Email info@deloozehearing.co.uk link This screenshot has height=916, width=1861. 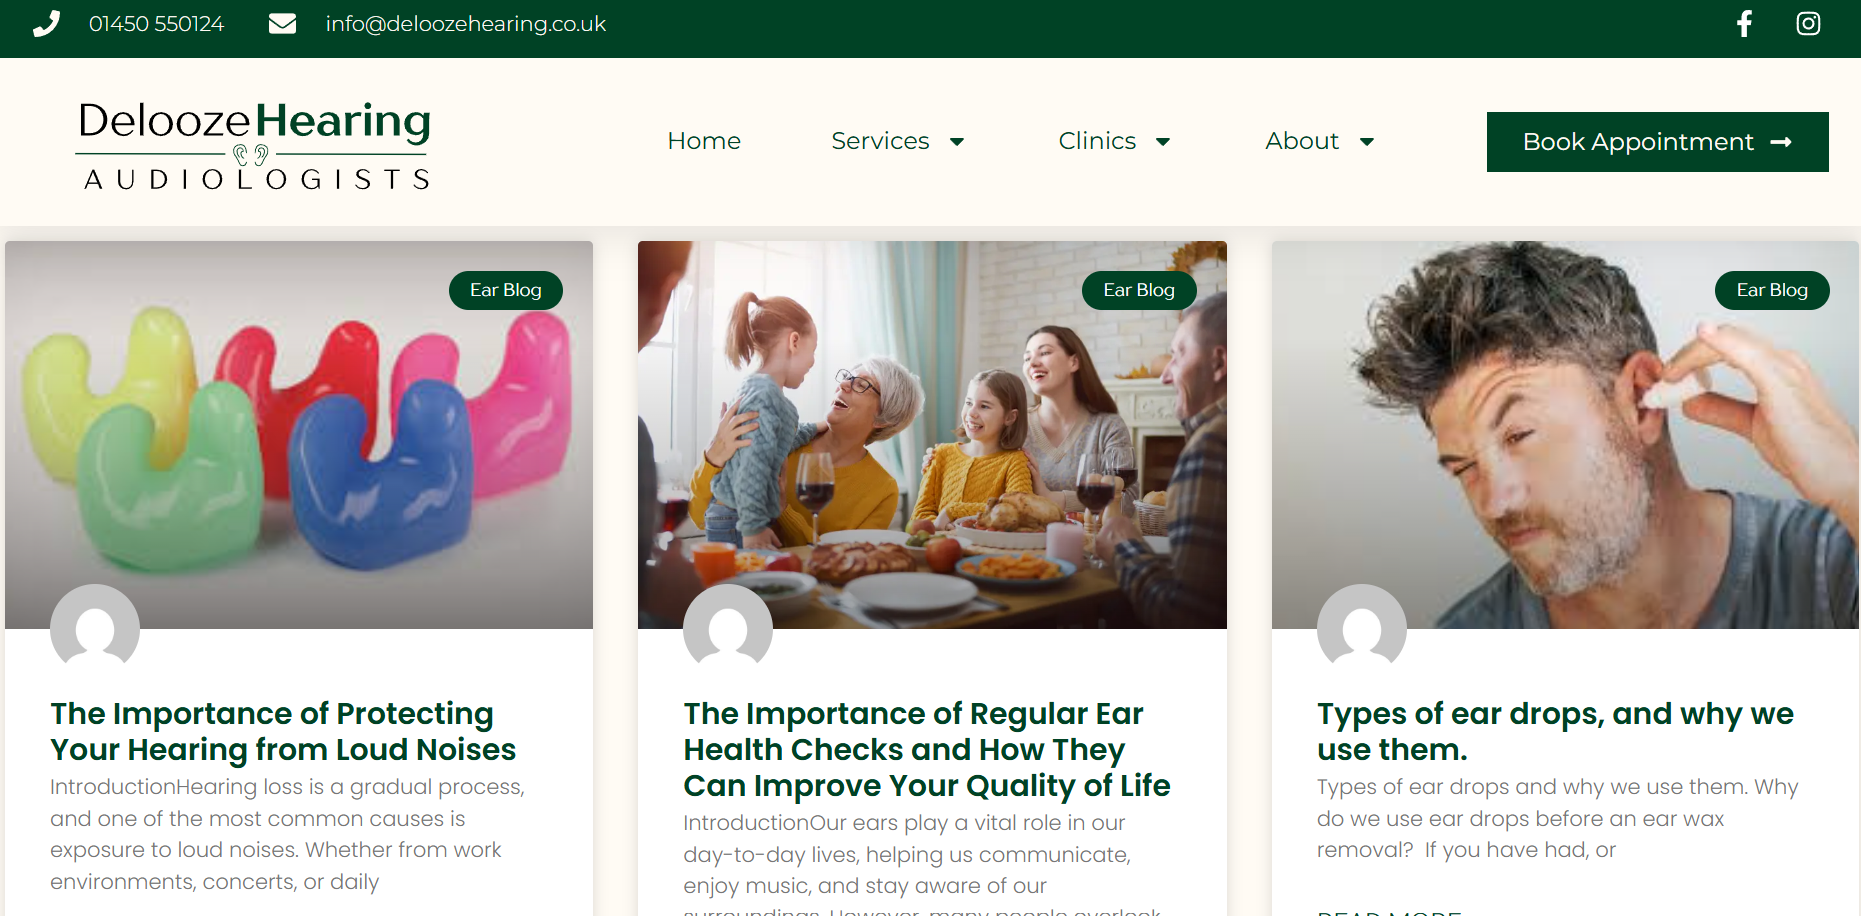pos(465,24)
